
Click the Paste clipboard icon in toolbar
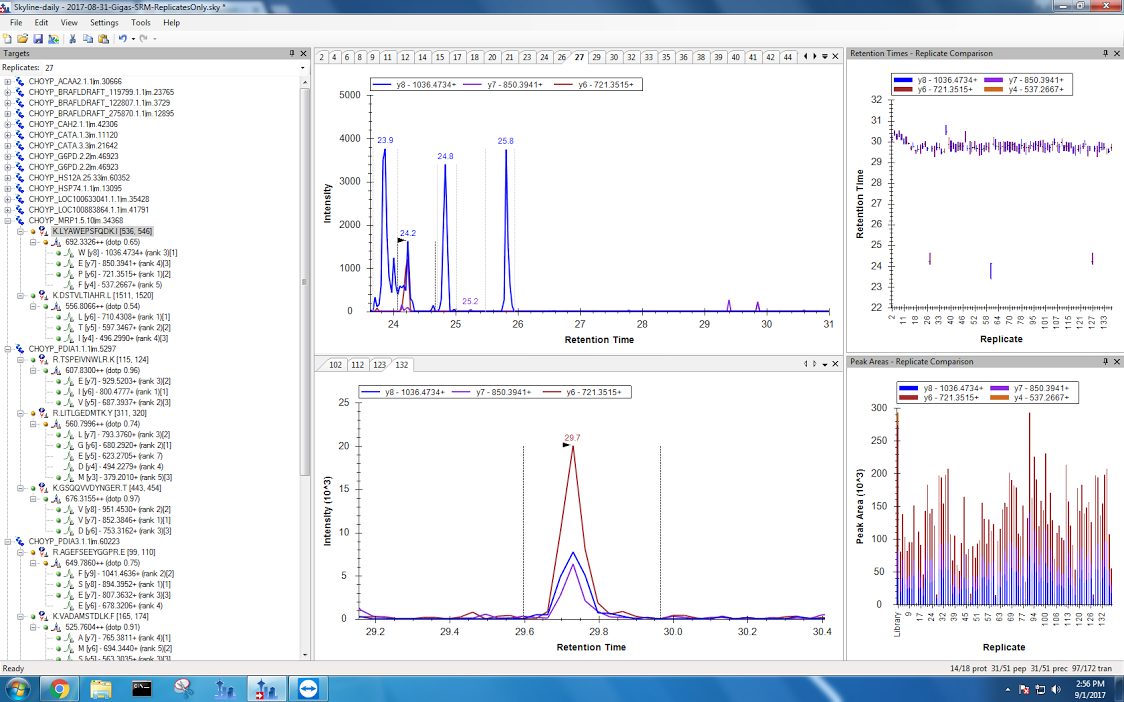click(103, 38)
